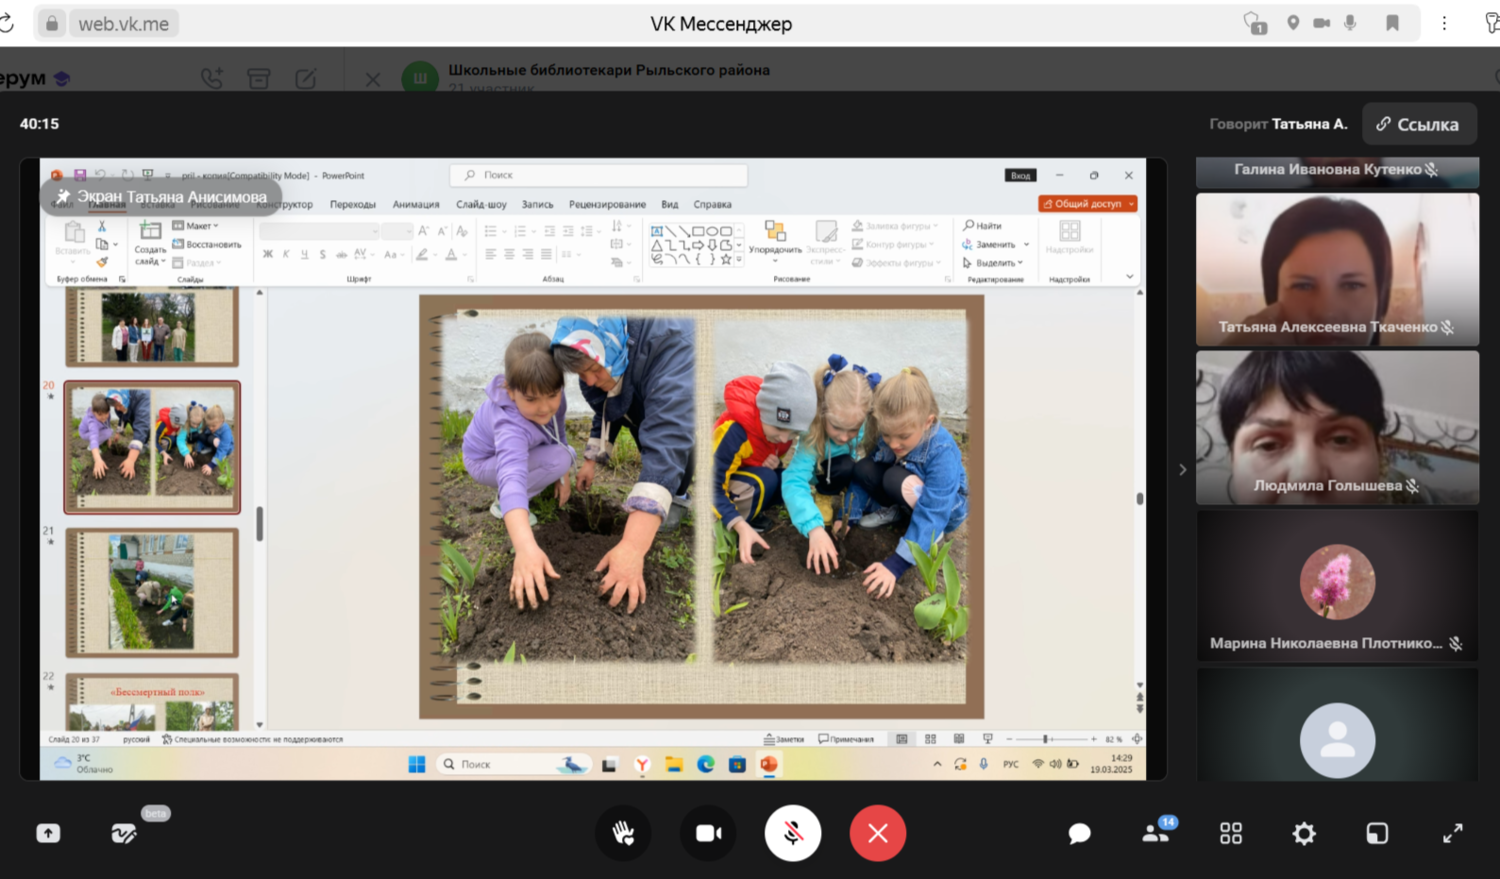Open Запись tab in PowerPoint ribbon
Viewport: 1500px width, 879px height.
[537, 204]
